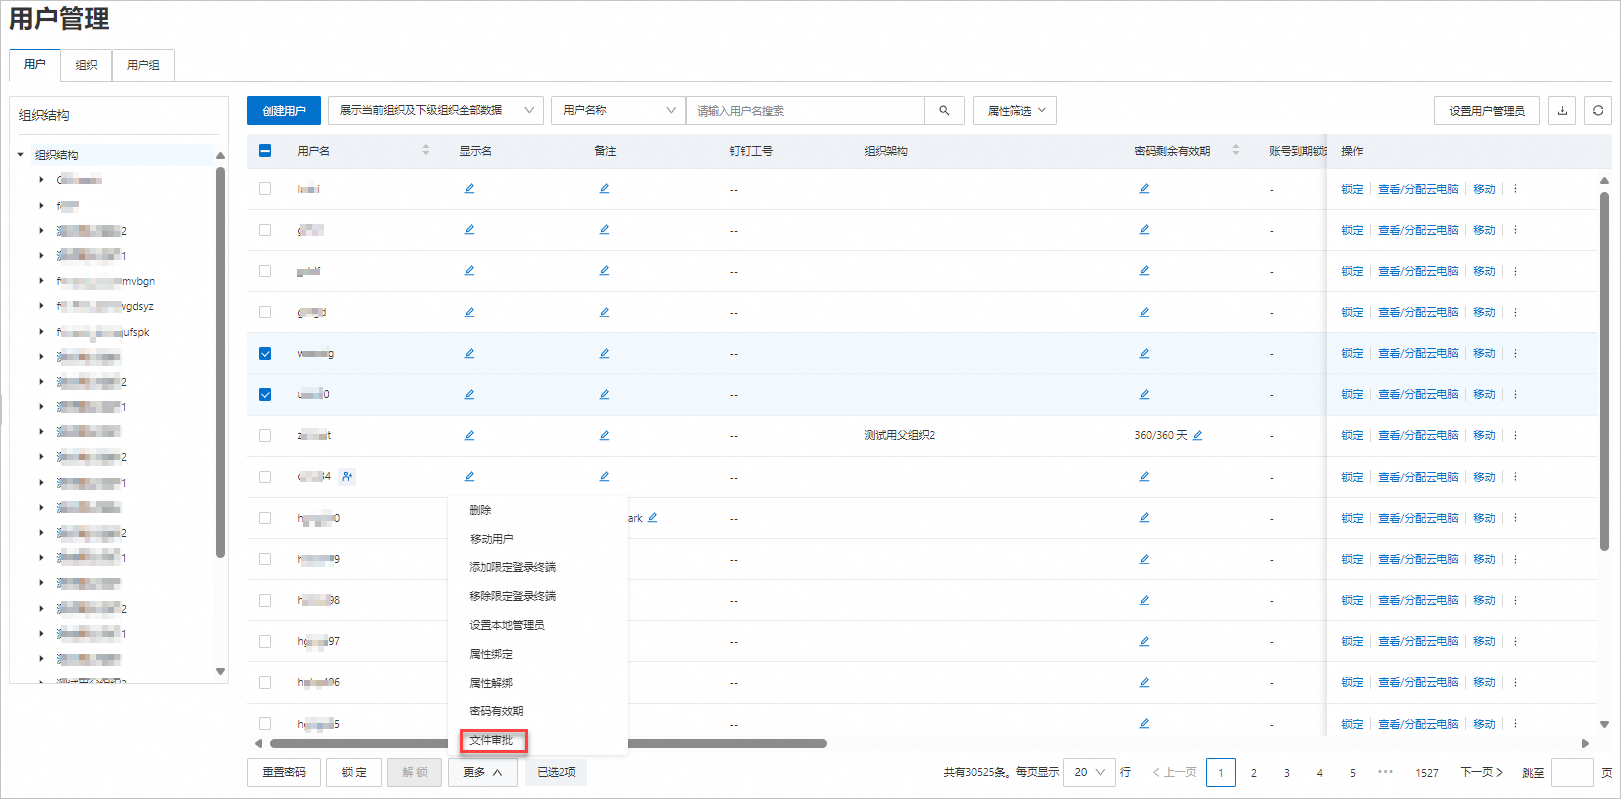Edit password validity of checked user ending in g

[1144, 353]
